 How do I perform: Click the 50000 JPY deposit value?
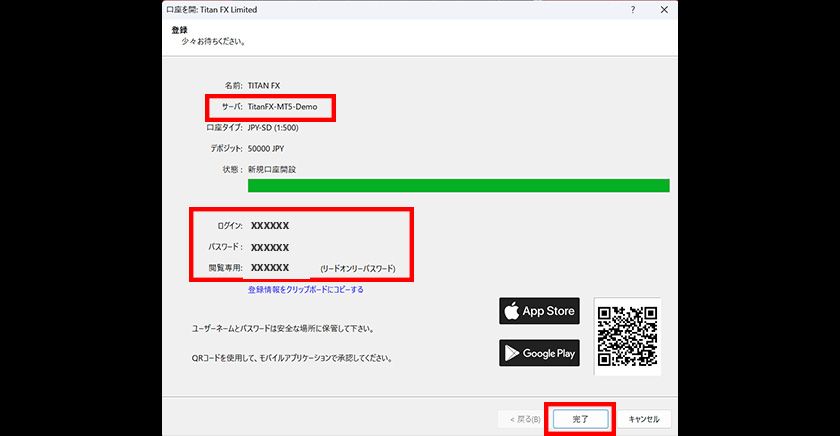[266, 148]
